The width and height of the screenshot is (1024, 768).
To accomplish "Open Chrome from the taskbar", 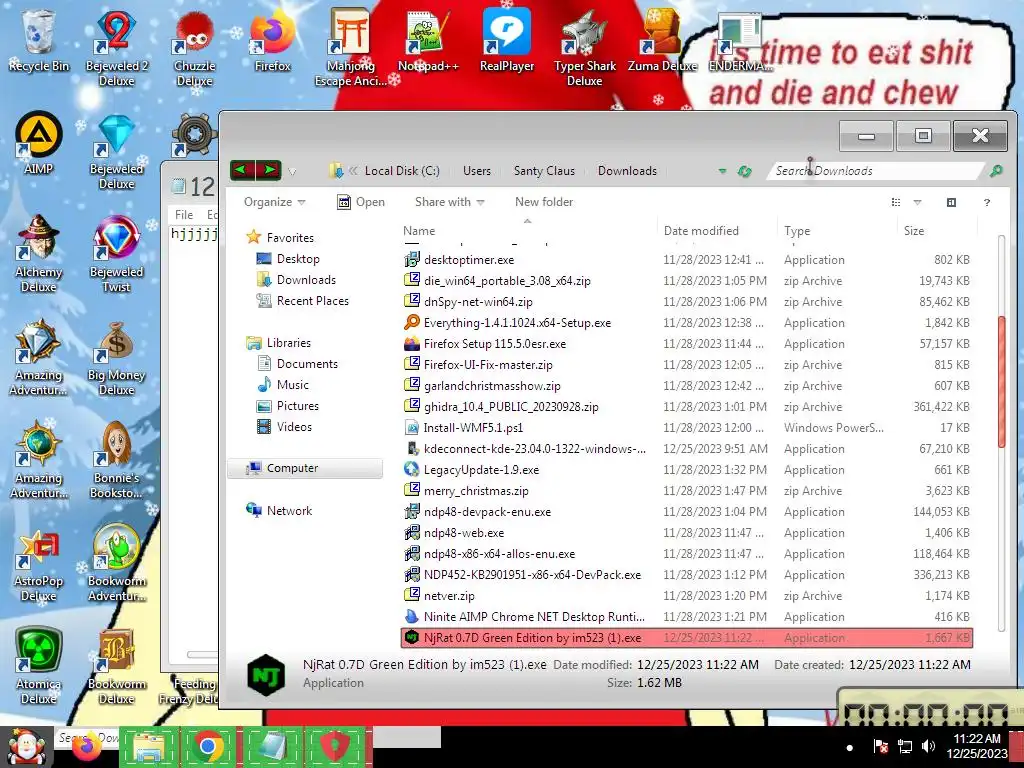I will (x=208, y=746).
